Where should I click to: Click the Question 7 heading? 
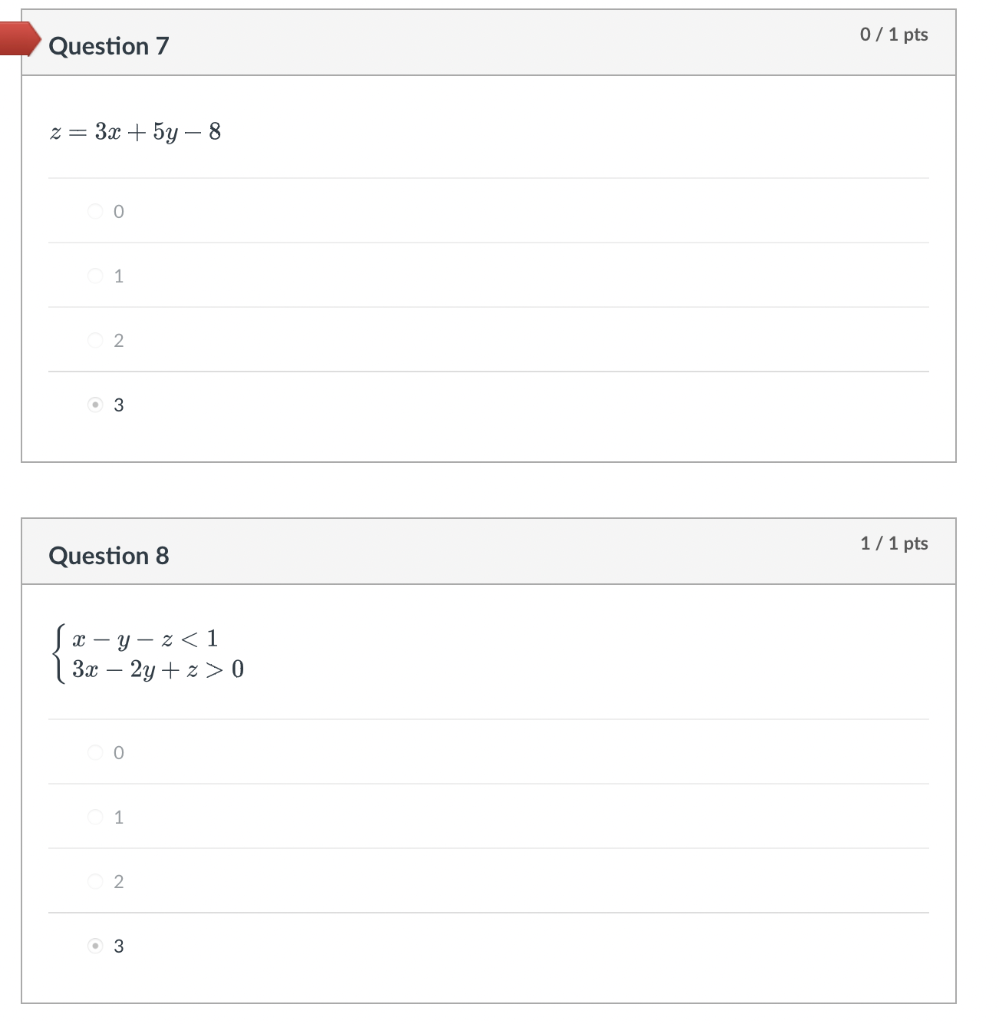(x=109, y=45)
